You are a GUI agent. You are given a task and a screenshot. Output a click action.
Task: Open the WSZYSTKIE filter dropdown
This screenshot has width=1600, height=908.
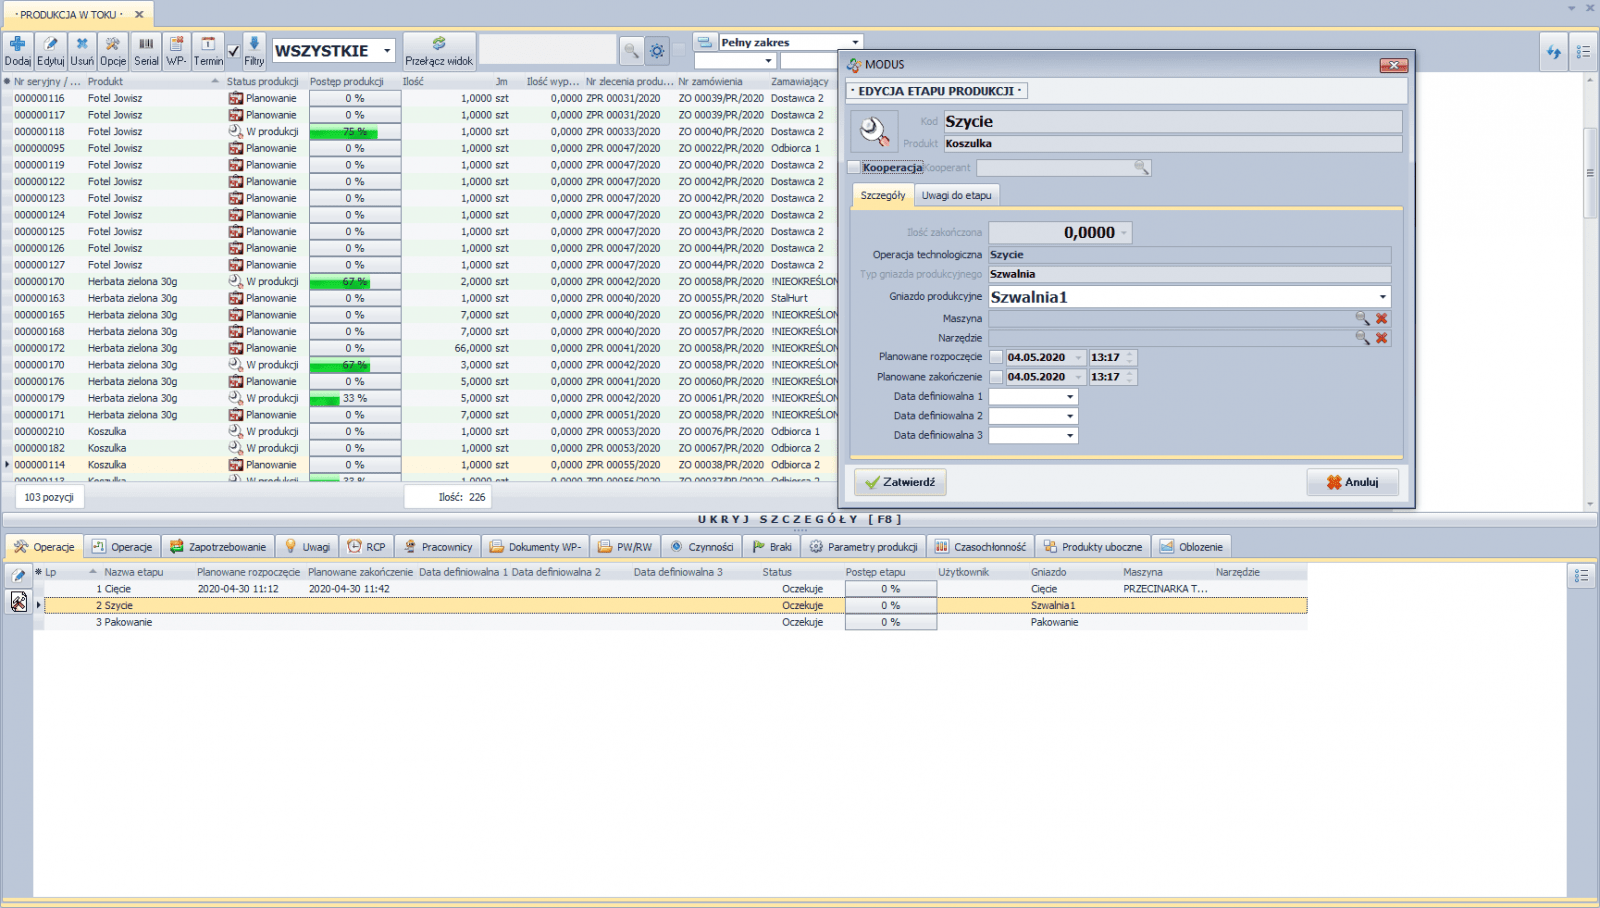pyautogui.click(x=388, y=51)
